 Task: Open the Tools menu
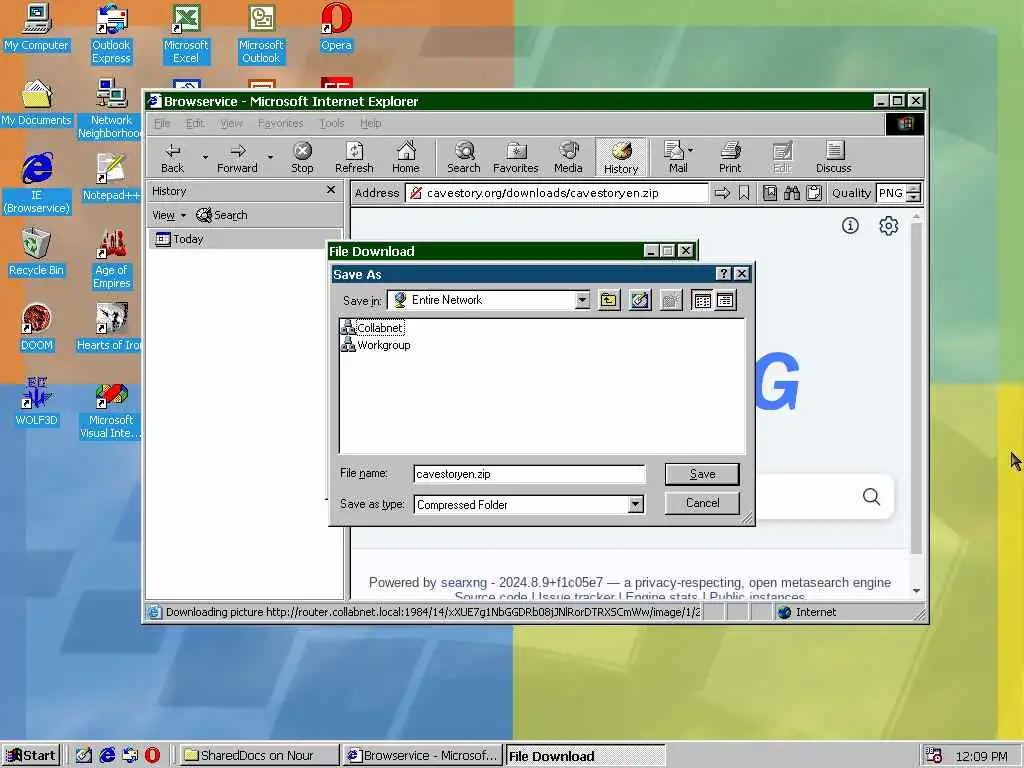332,123
